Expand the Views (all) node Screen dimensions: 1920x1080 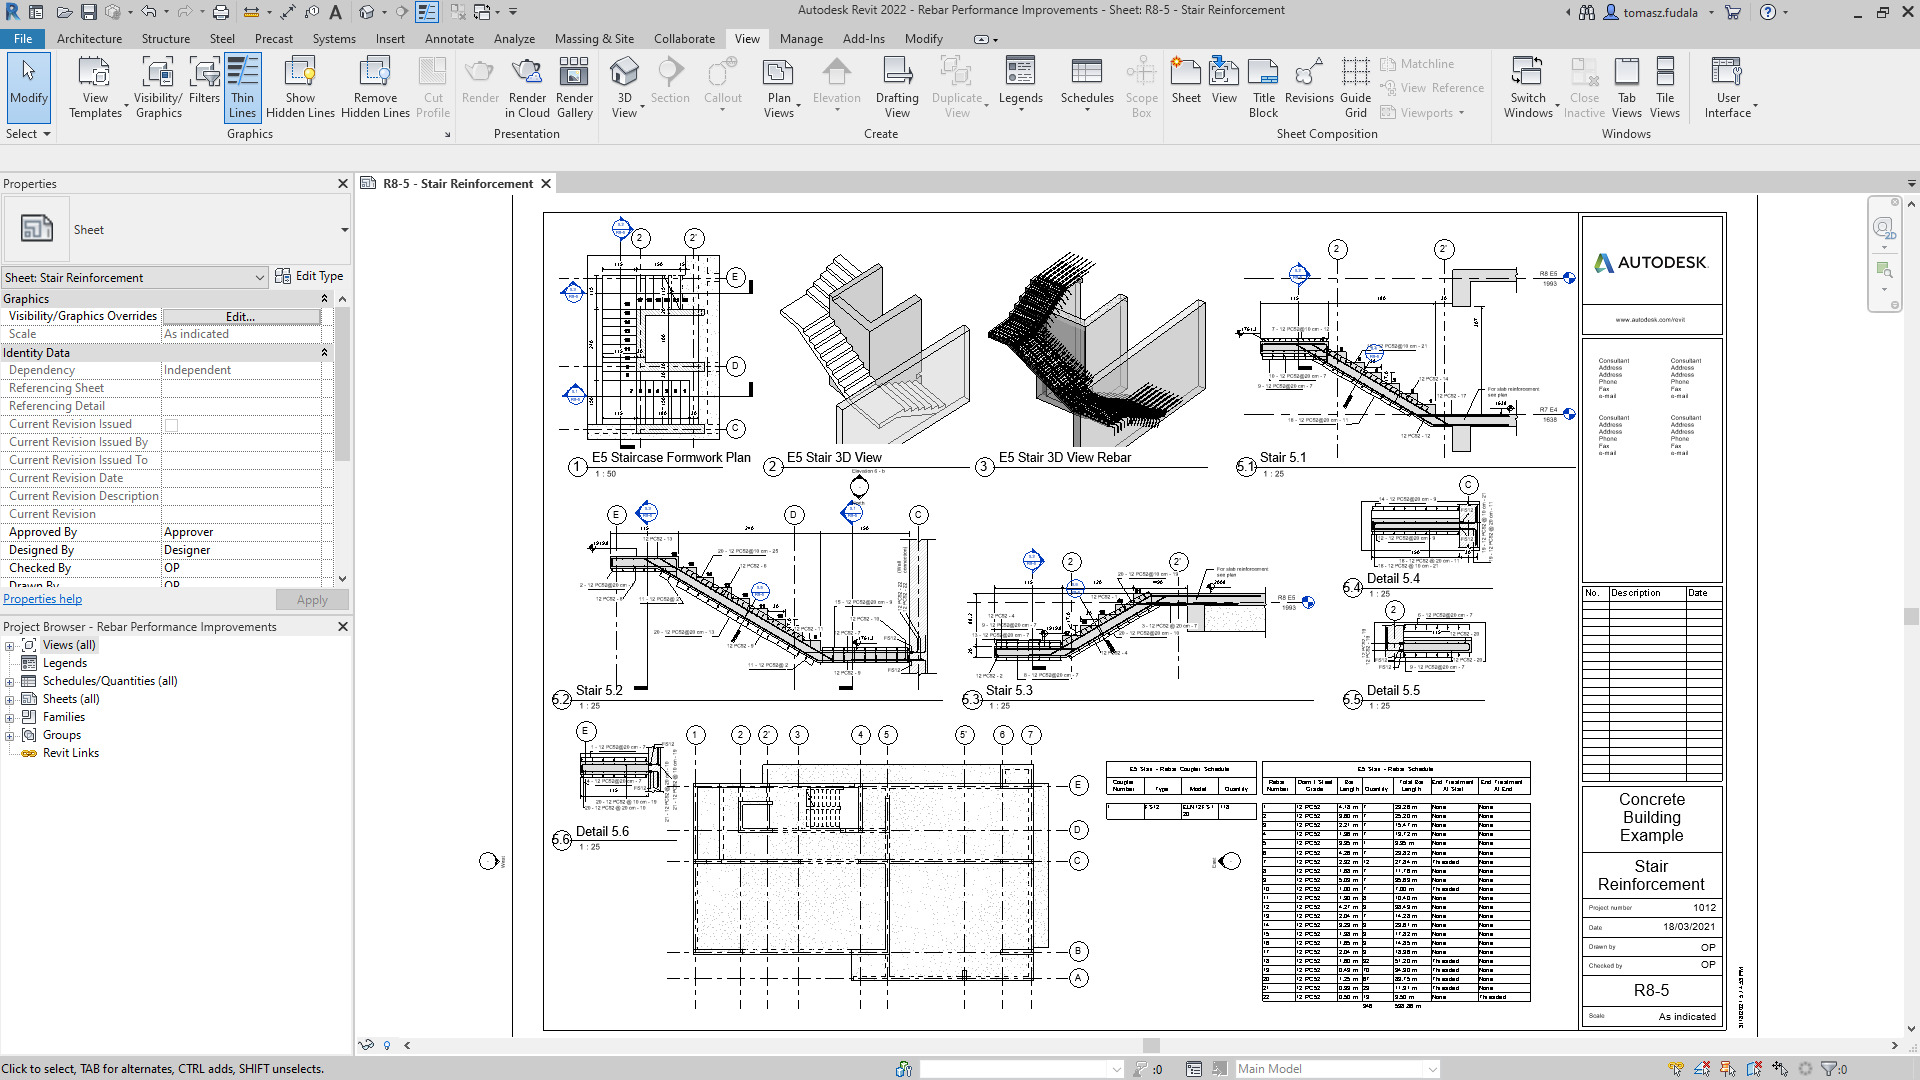point(10,646)
